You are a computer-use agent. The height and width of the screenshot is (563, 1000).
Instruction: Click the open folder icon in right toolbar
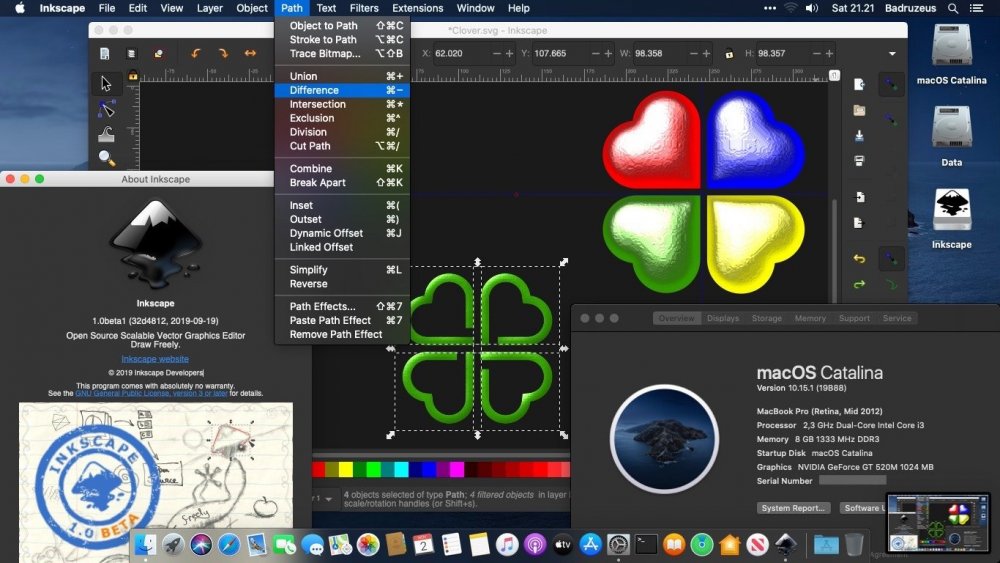(x=859, y=110)
